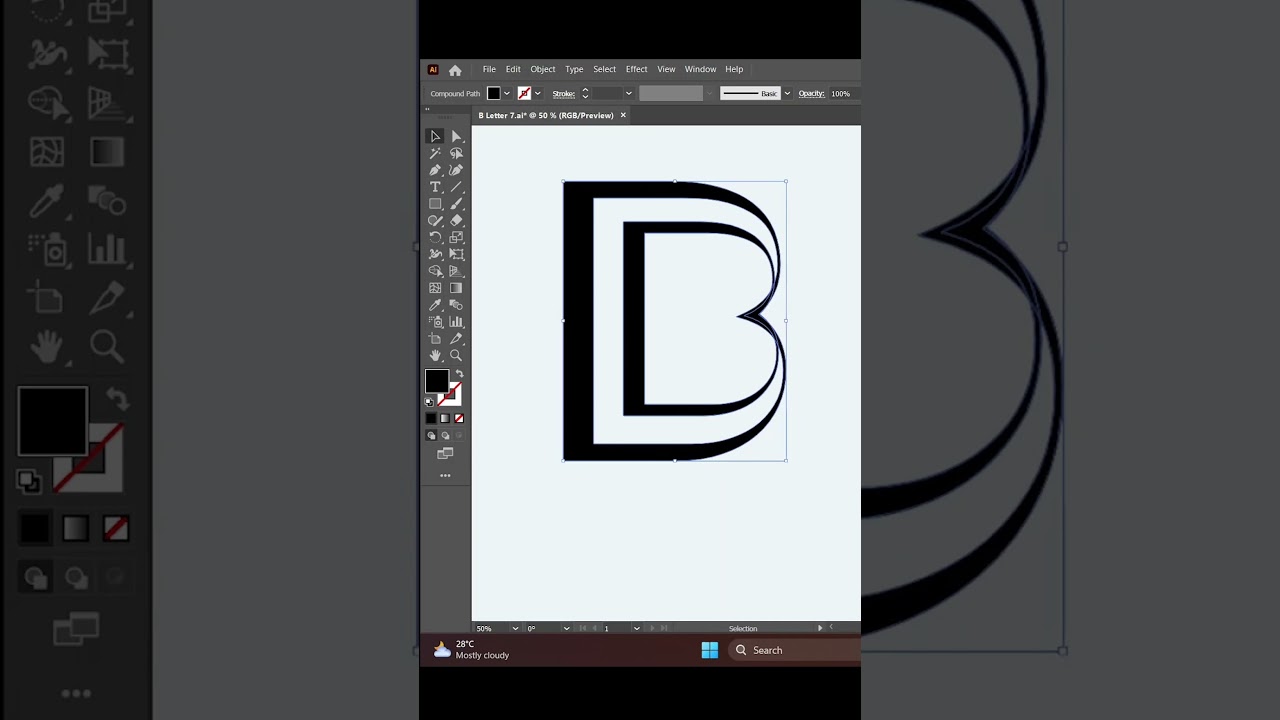
Task: Open the Object menu
Action: (543, 69)
